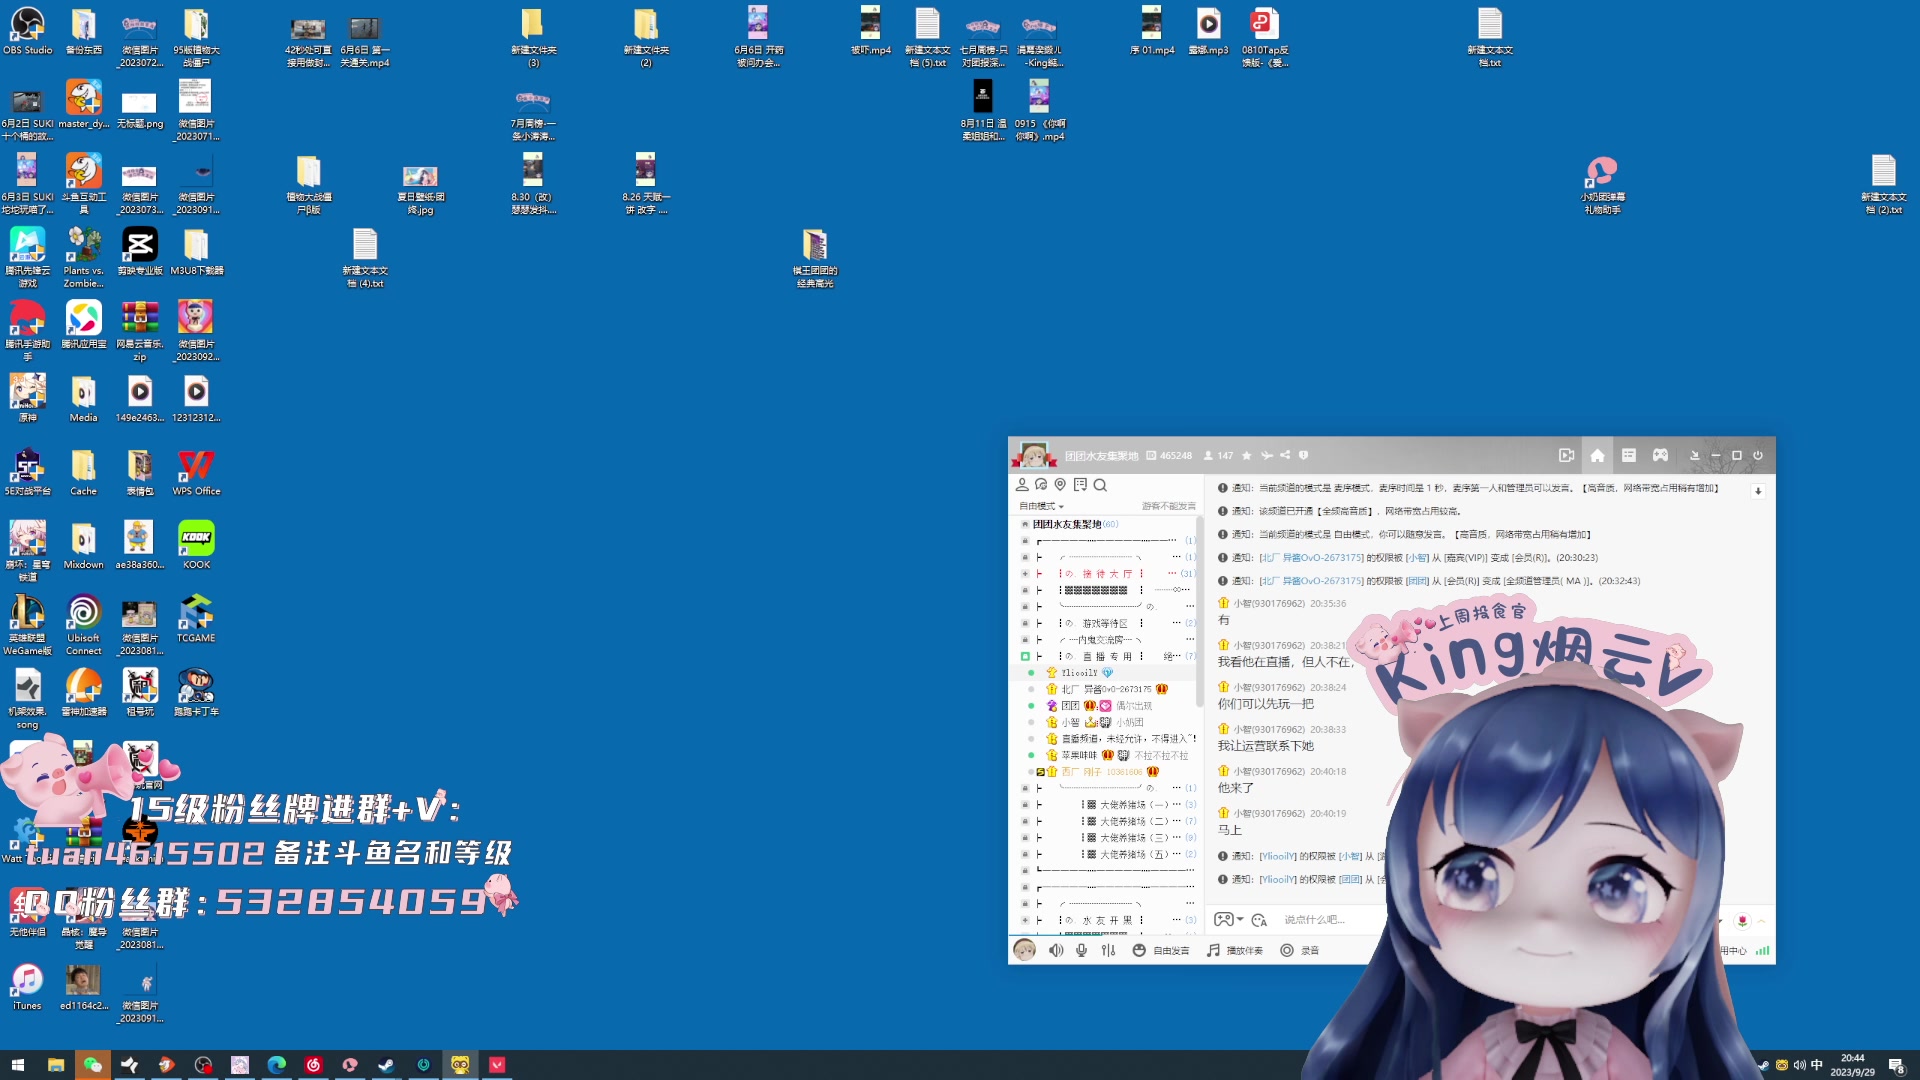Open the 自由模式 mode dropdown
This screenshot has width=1920, height=1080.
[x=1041, y=506]
